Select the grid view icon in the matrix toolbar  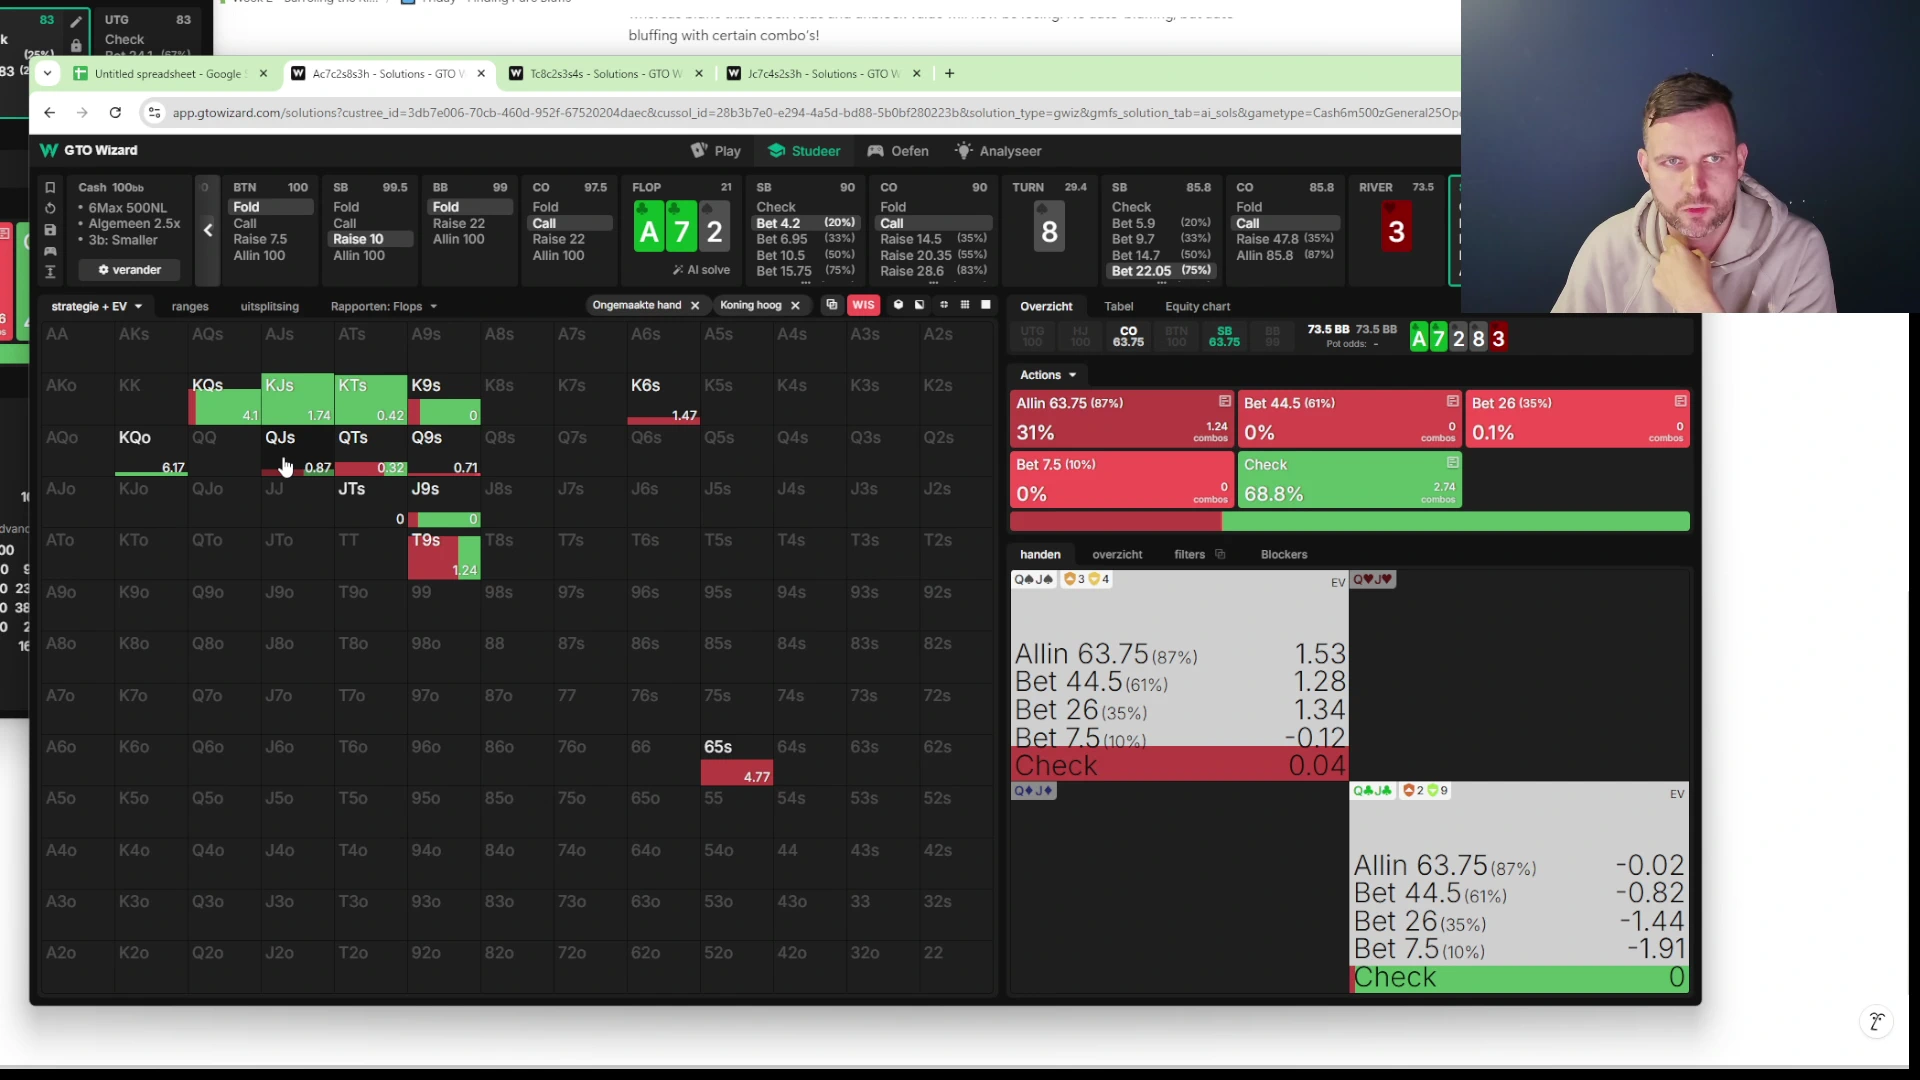pos(965,305)
